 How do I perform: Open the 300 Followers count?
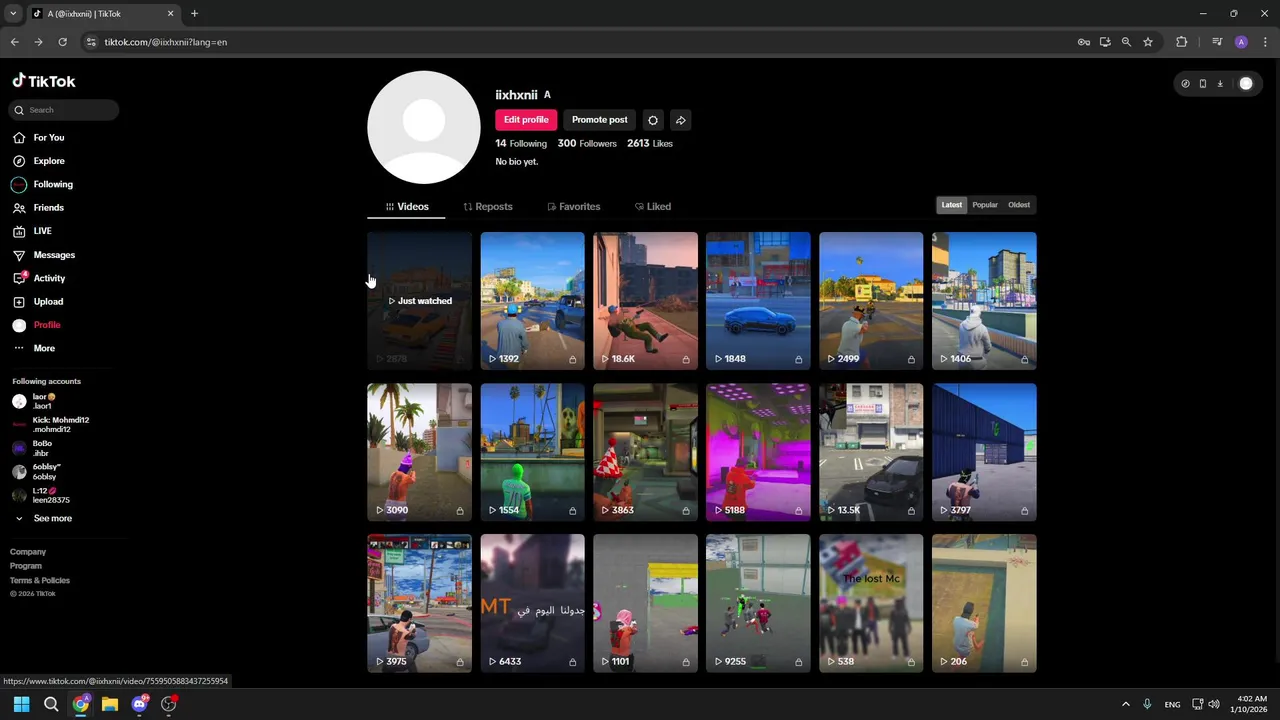point(587,144)
